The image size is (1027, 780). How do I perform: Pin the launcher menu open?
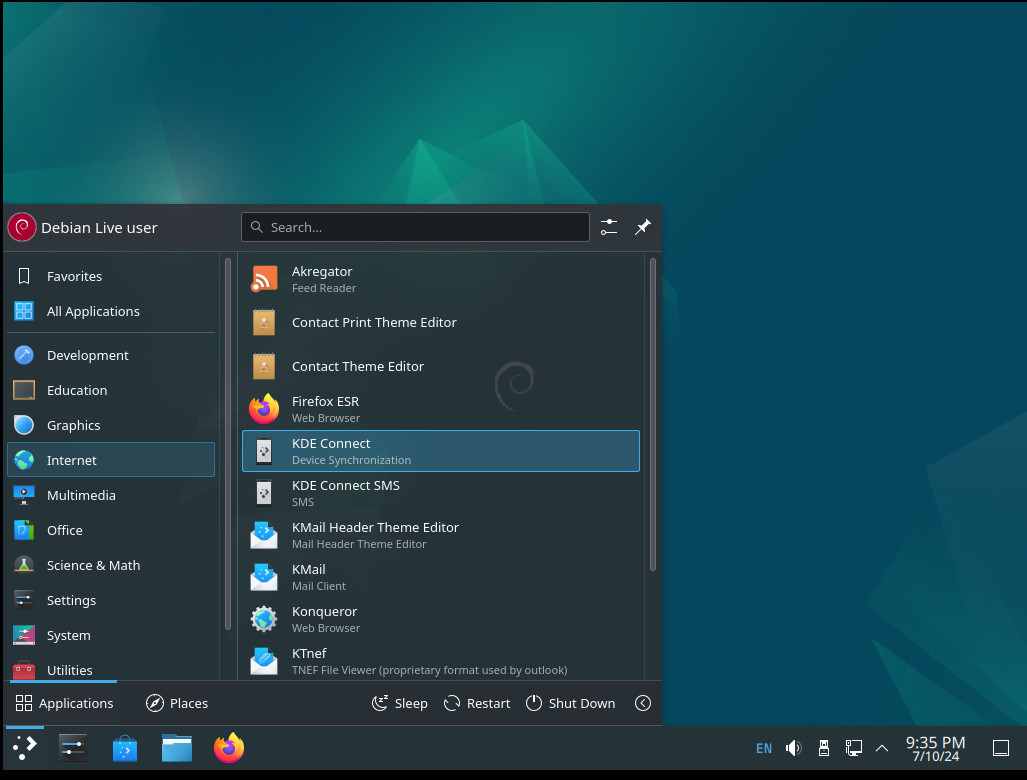point(643,227)
